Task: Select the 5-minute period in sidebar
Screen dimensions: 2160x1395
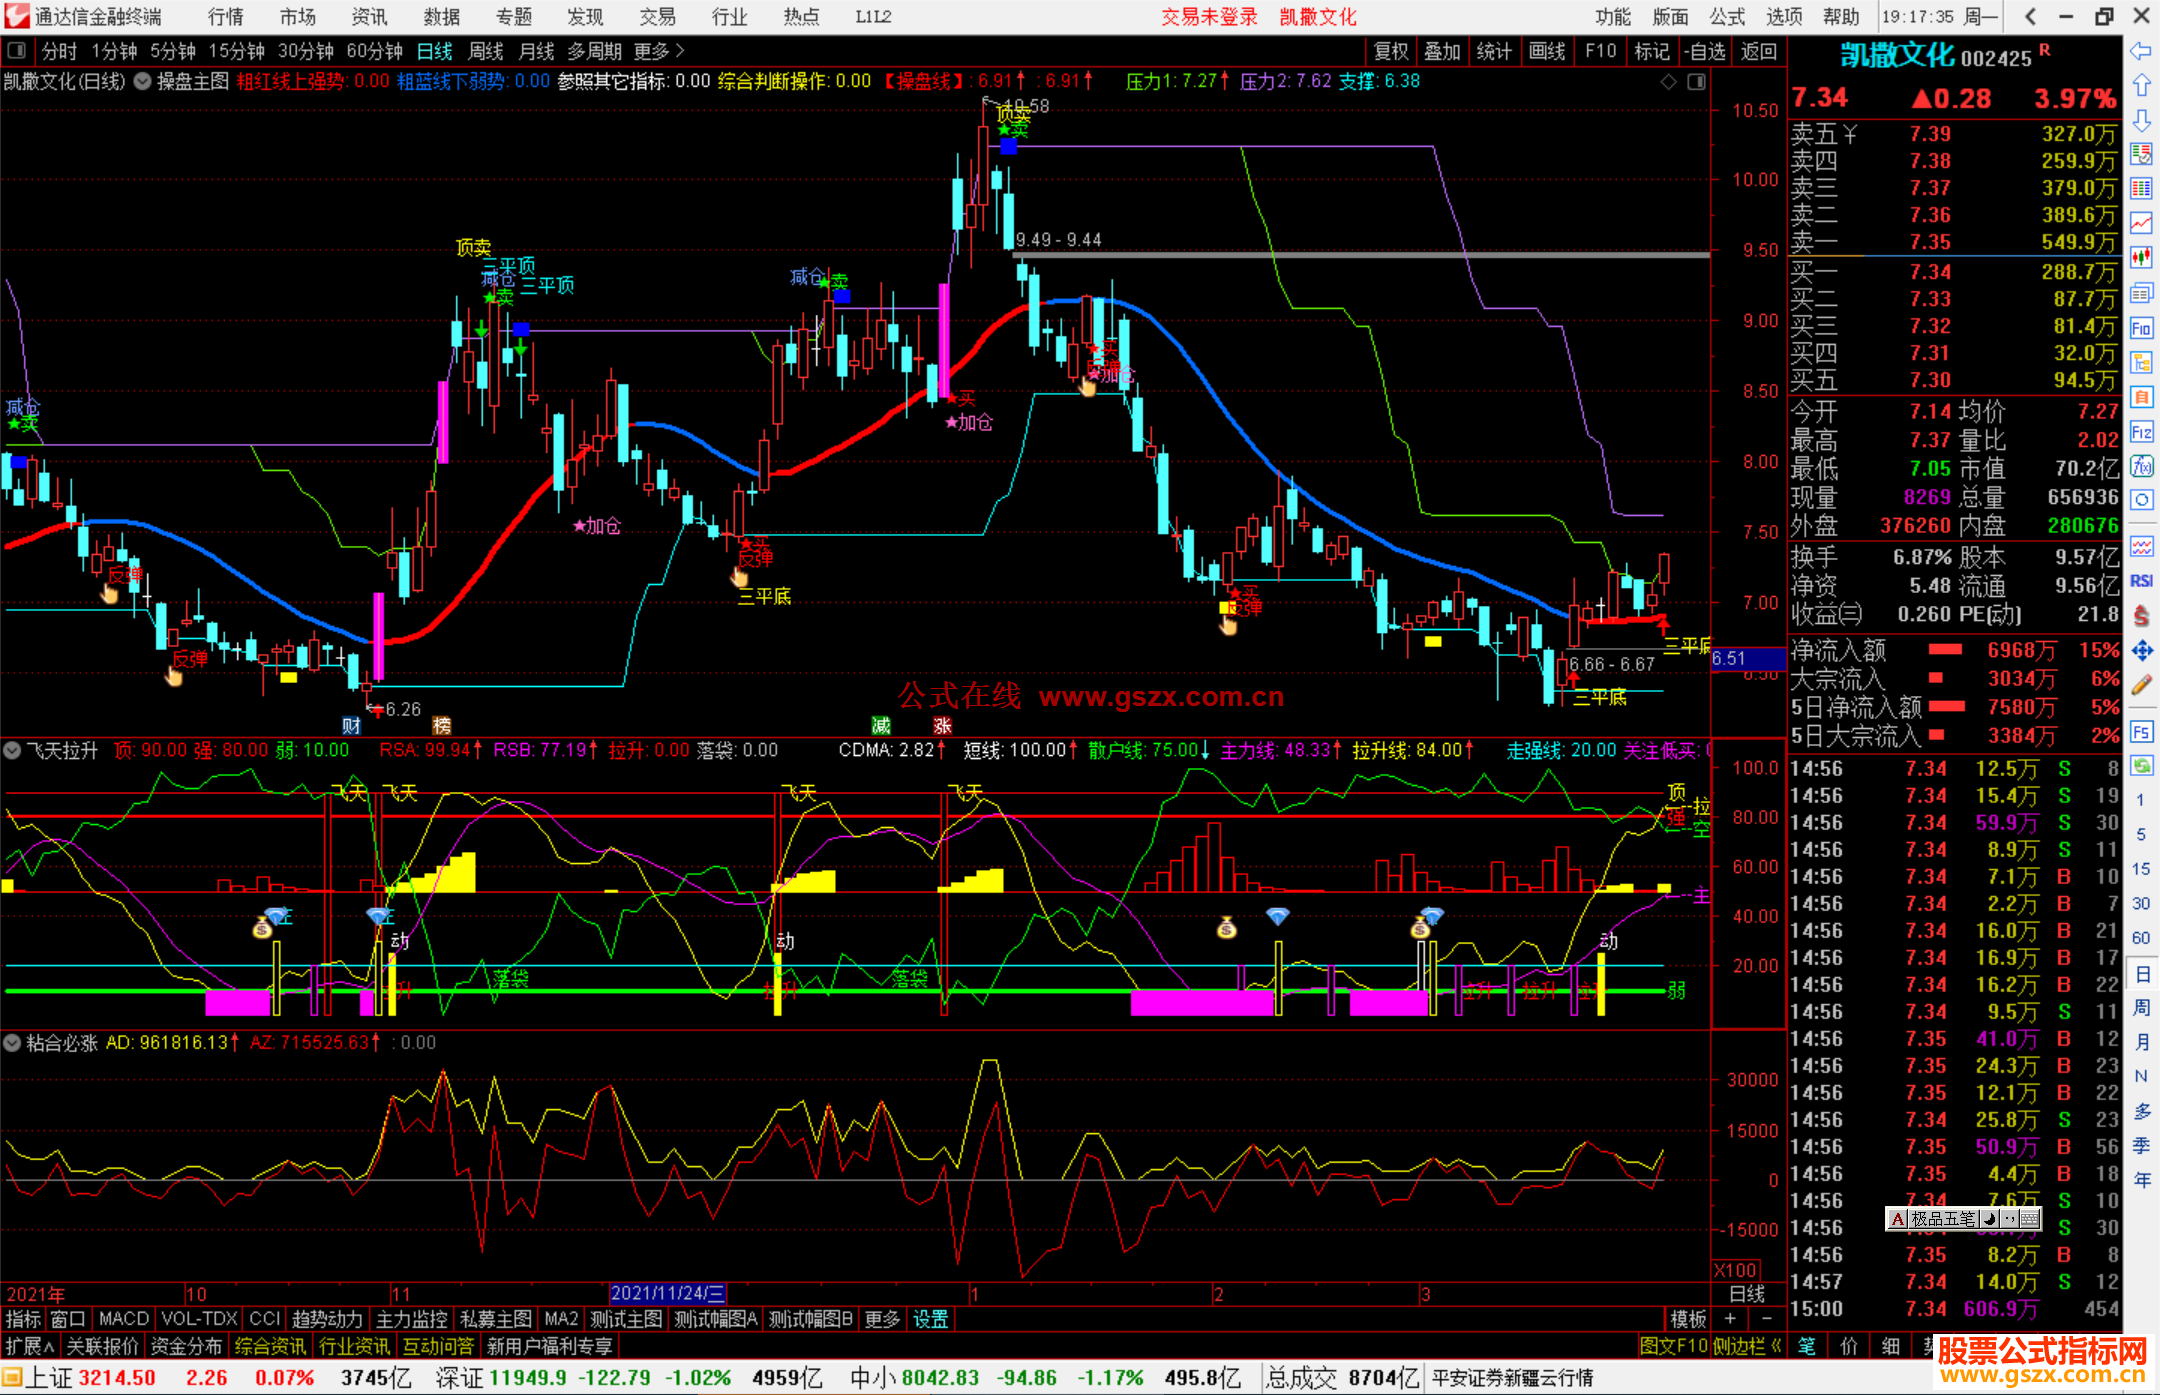Action: [2141, 834]
